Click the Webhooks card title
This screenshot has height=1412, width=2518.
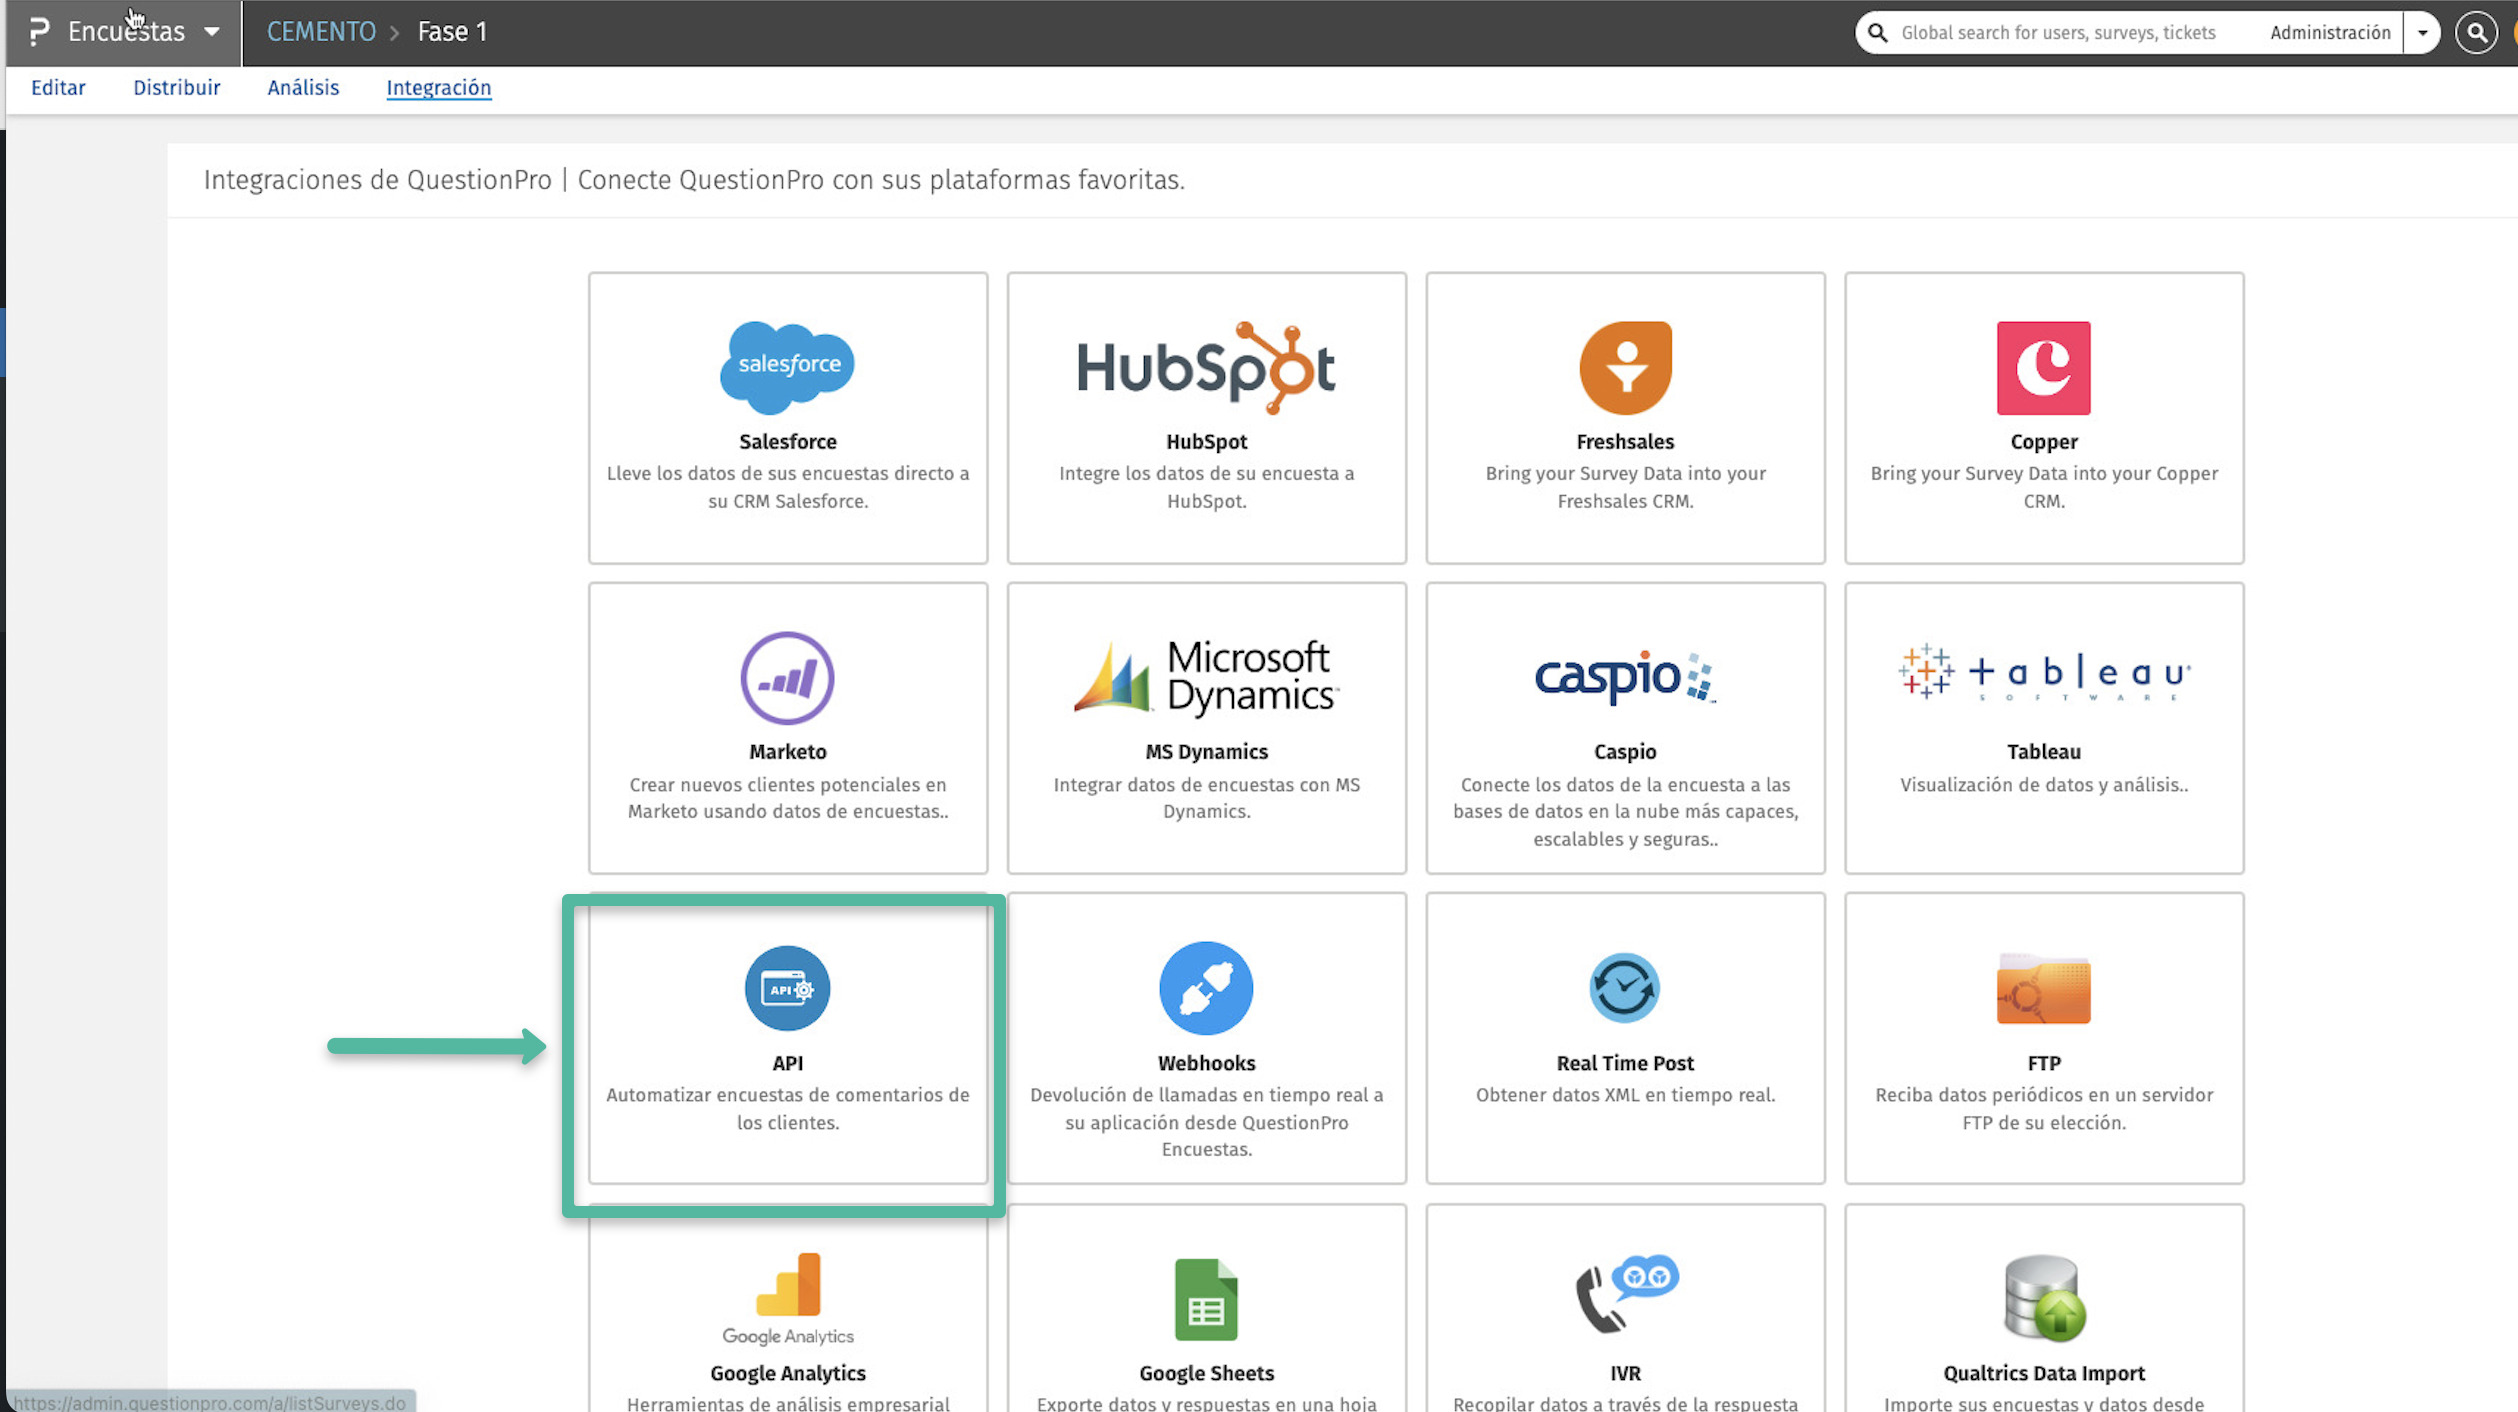[1206, 1064]
